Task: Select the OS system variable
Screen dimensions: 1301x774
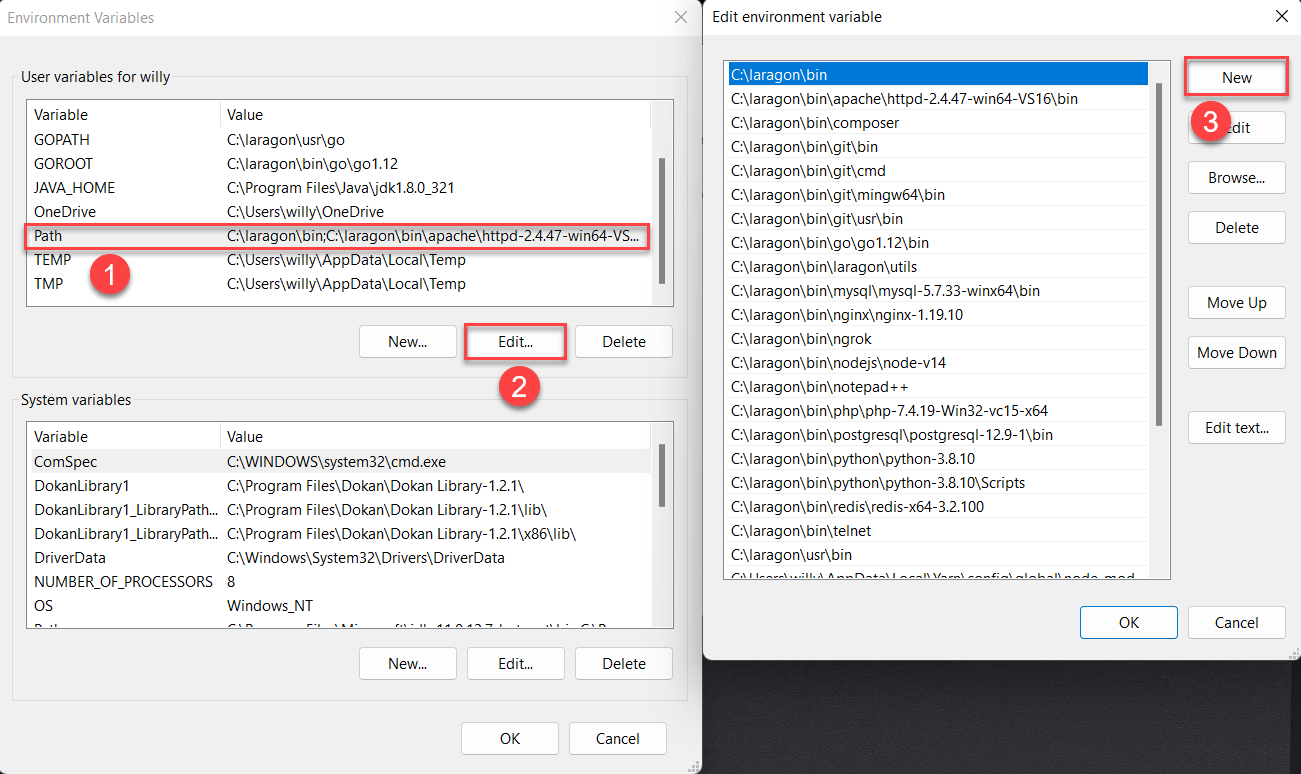Action: 340,606
